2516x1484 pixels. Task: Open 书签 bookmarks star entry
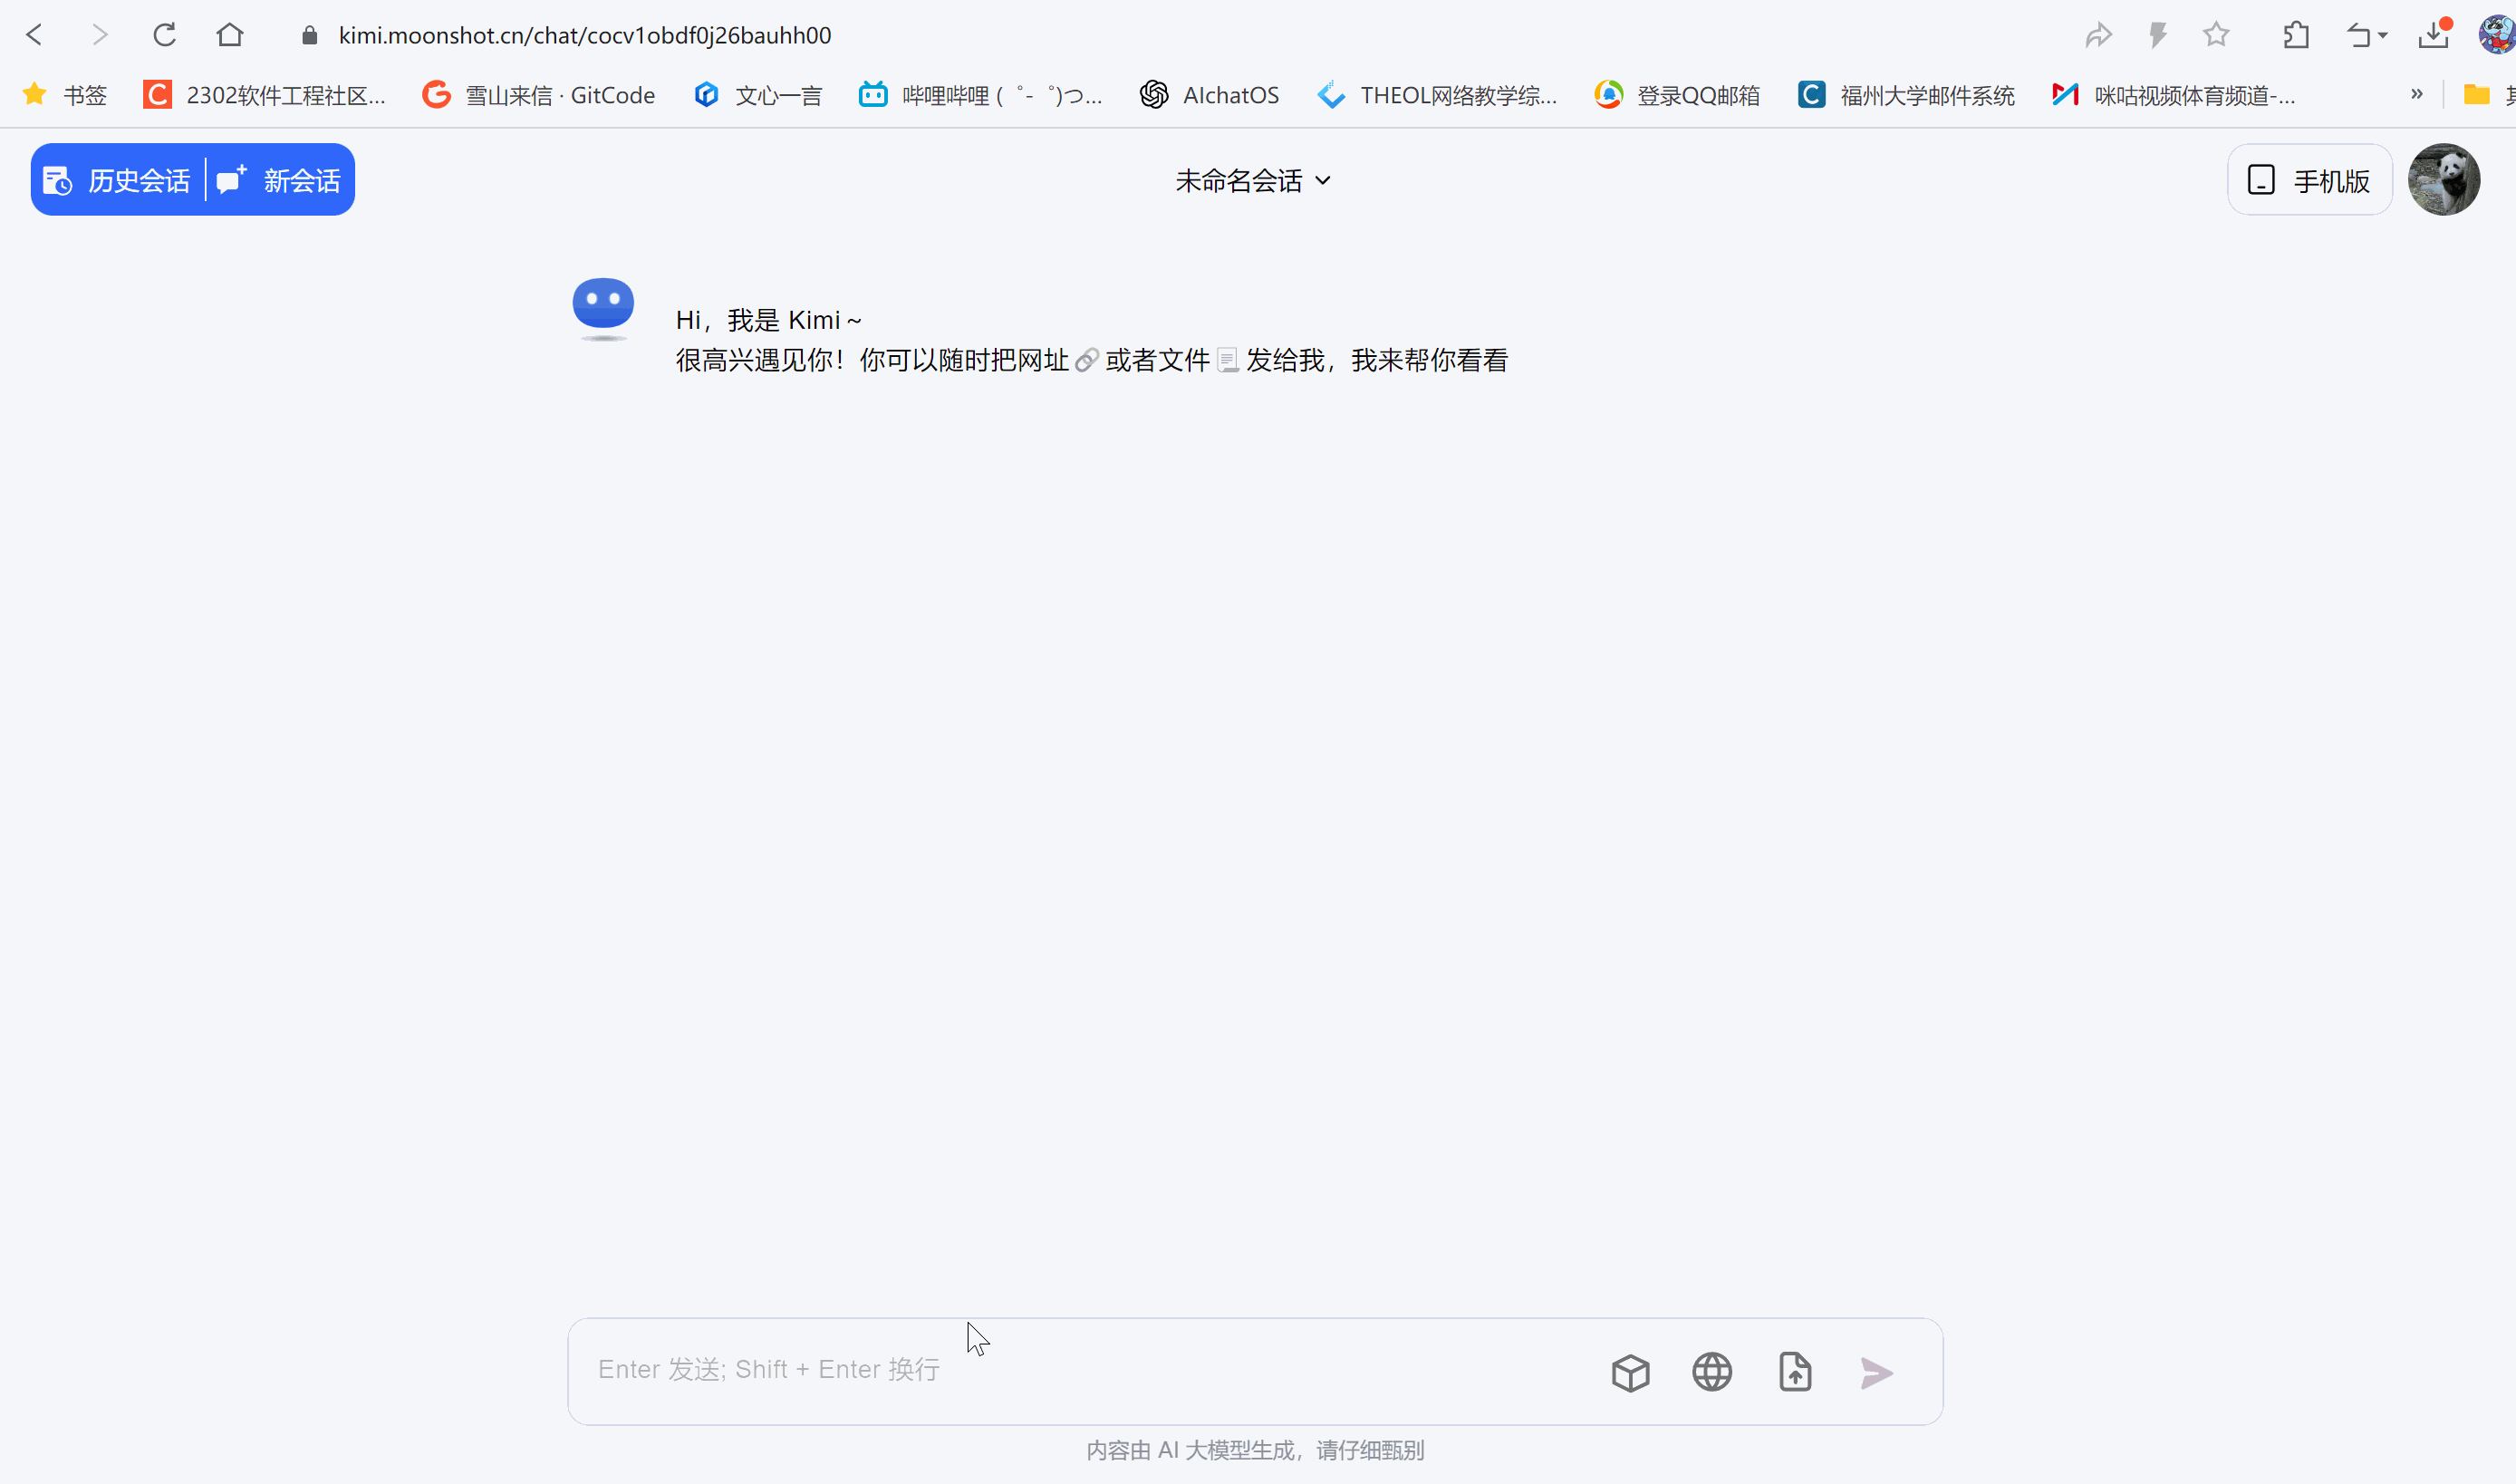tap(65, 95)
